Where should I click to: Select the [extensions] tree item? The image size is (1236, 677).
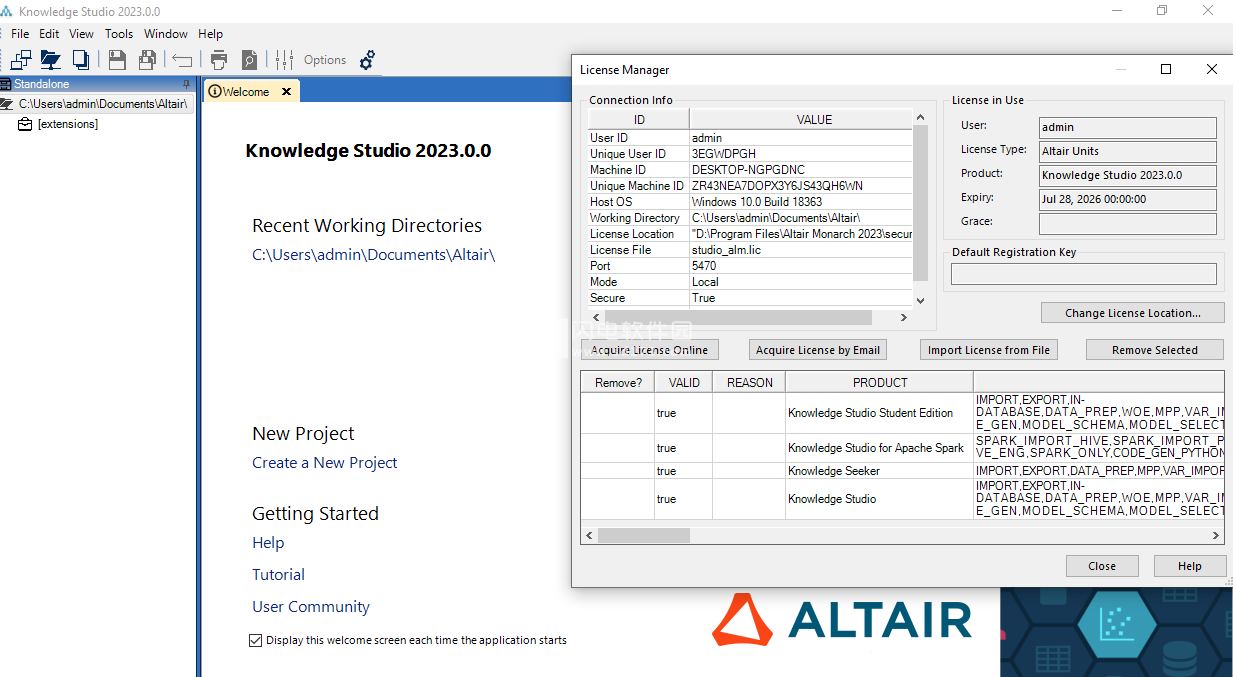click(68, 124)
